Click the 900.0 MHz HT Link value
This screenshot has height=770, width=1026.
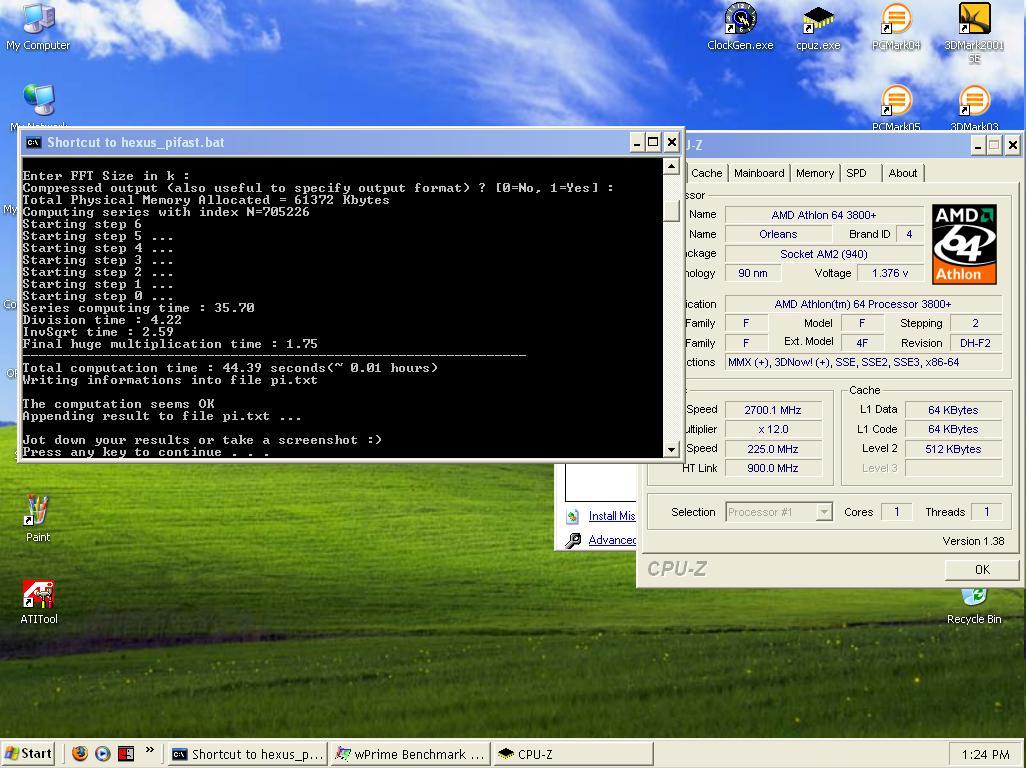[x=773, y=468]
